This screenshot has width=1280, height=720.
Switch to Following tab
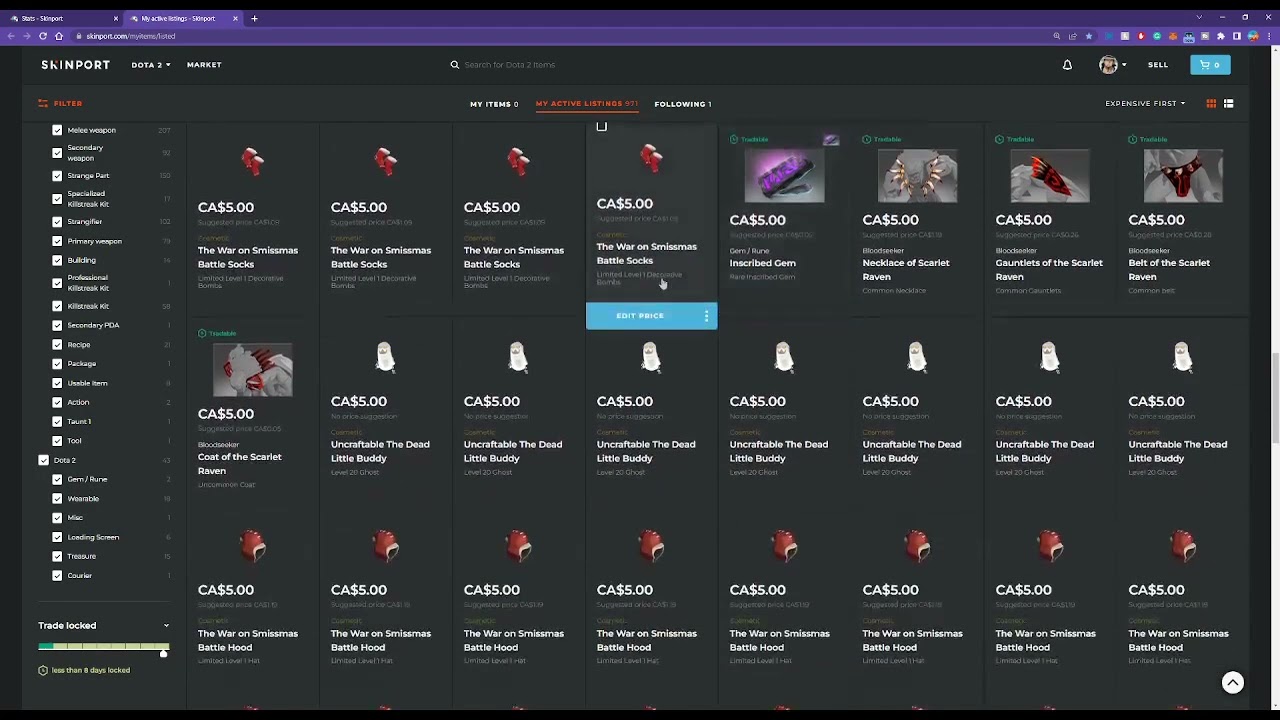pos(683,104)
